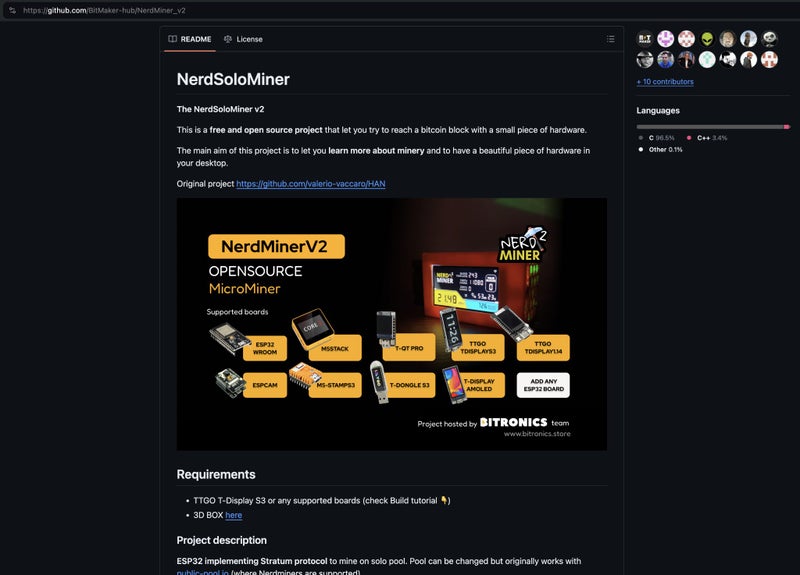Open the first BitMaker contributor avatar
The height and width of the screenshot is (575, 800).
tap(645, 39)
